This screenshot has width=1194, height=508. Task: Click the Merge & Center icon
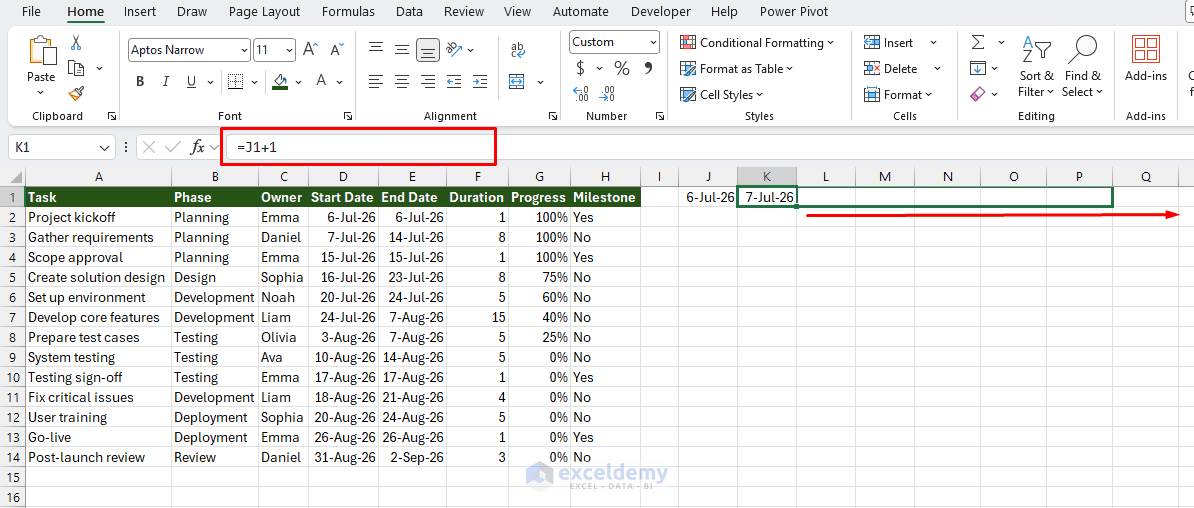coord(517,81)
